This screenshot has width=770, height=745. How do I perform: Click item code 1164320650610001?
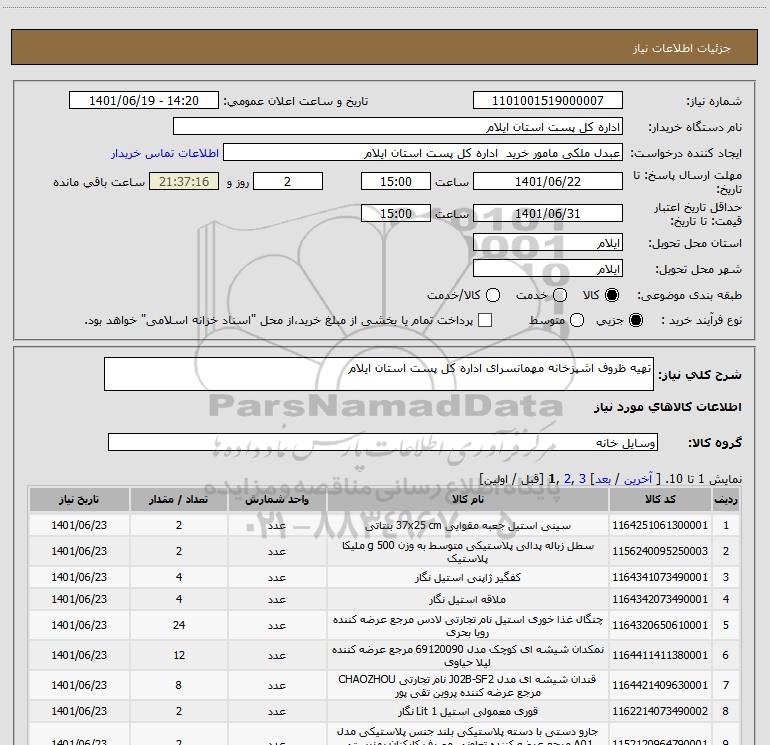point(660,625)
